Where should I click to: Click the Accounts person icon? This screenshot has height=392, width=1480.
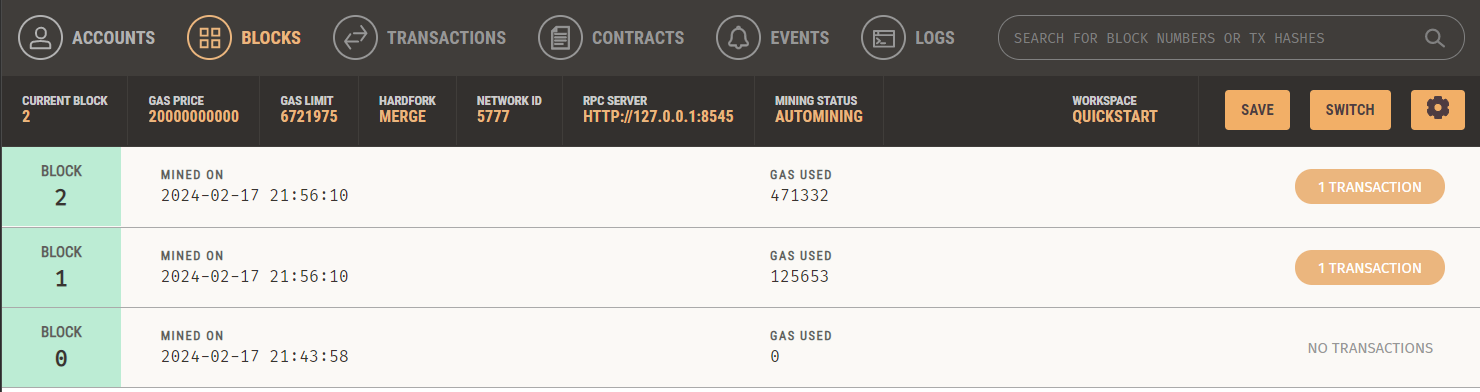click(40, 38)
